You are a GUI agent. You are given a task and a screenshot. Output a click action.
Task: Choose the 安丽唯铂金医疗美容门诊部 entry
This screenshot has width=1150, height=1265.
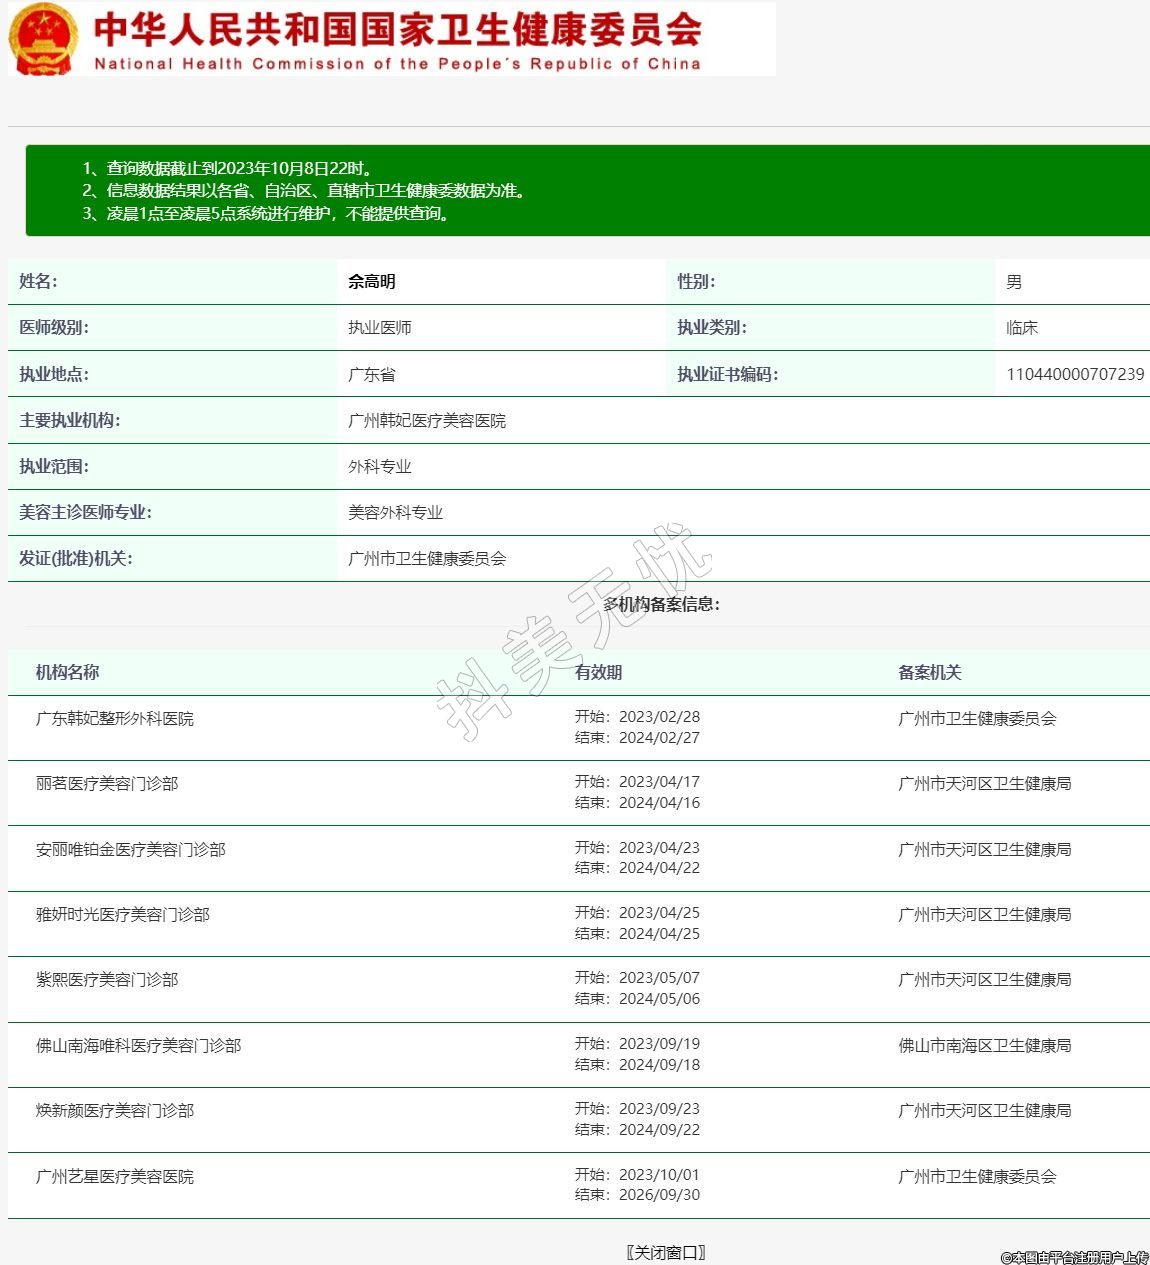131,850
